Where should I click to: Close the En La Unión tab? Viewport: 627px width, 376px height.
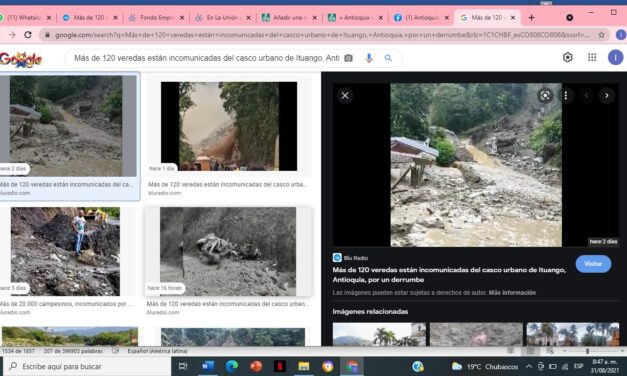point(248,18)
